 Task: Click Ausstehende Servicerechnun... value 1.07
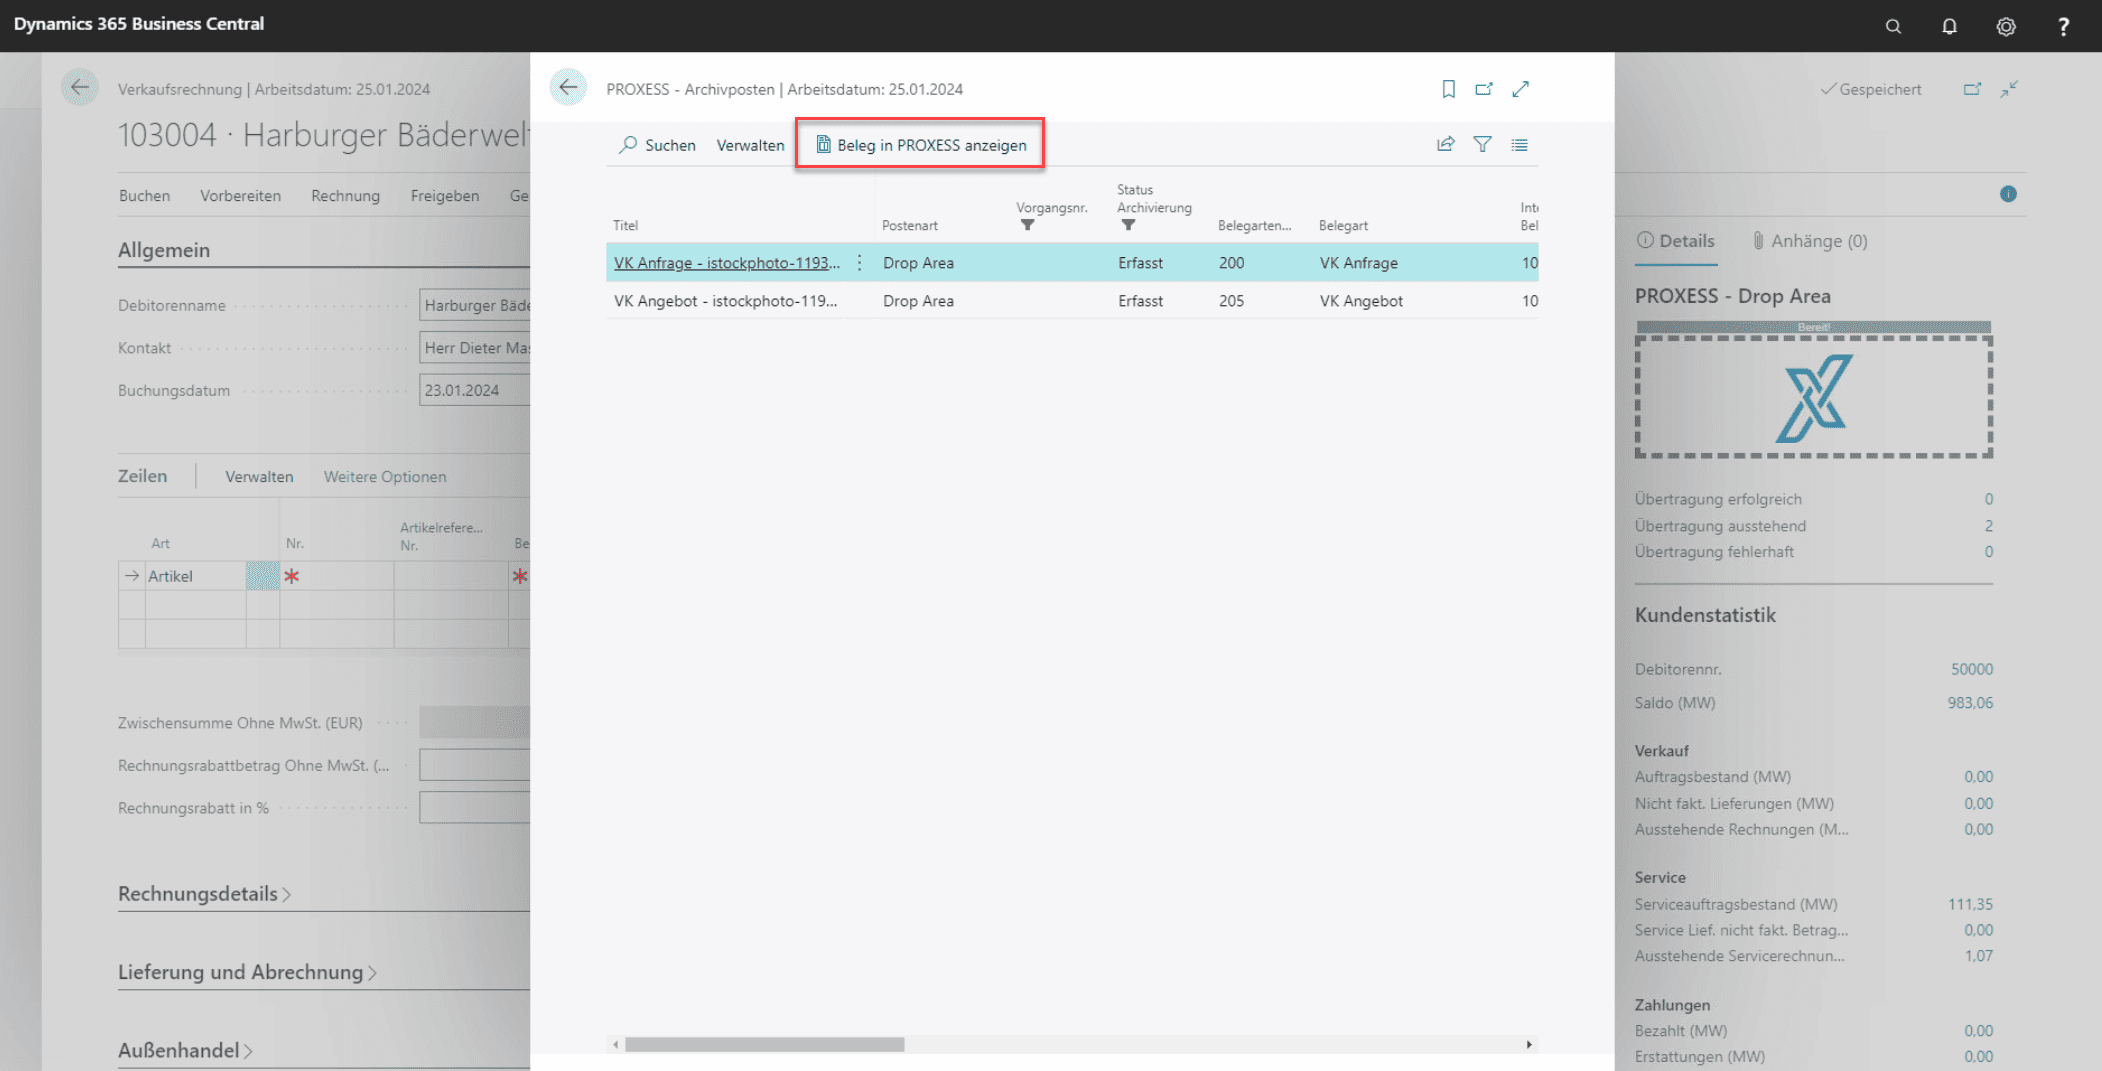[x=1978, y=955]
